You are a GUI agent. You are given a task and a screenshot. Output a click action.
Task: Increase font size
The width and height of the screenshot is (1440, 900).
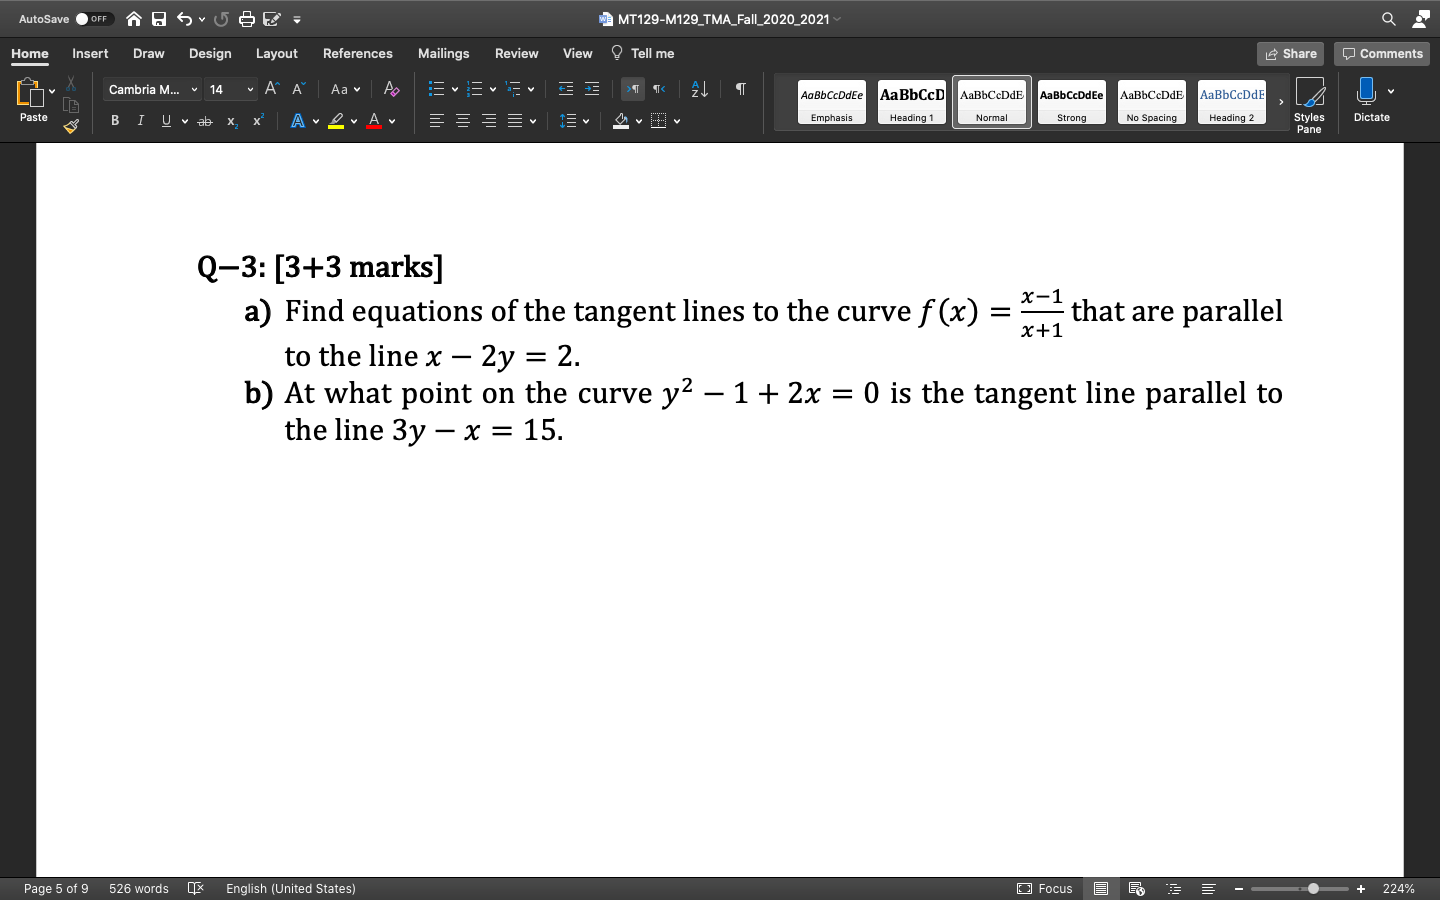[x=272, y=89]
